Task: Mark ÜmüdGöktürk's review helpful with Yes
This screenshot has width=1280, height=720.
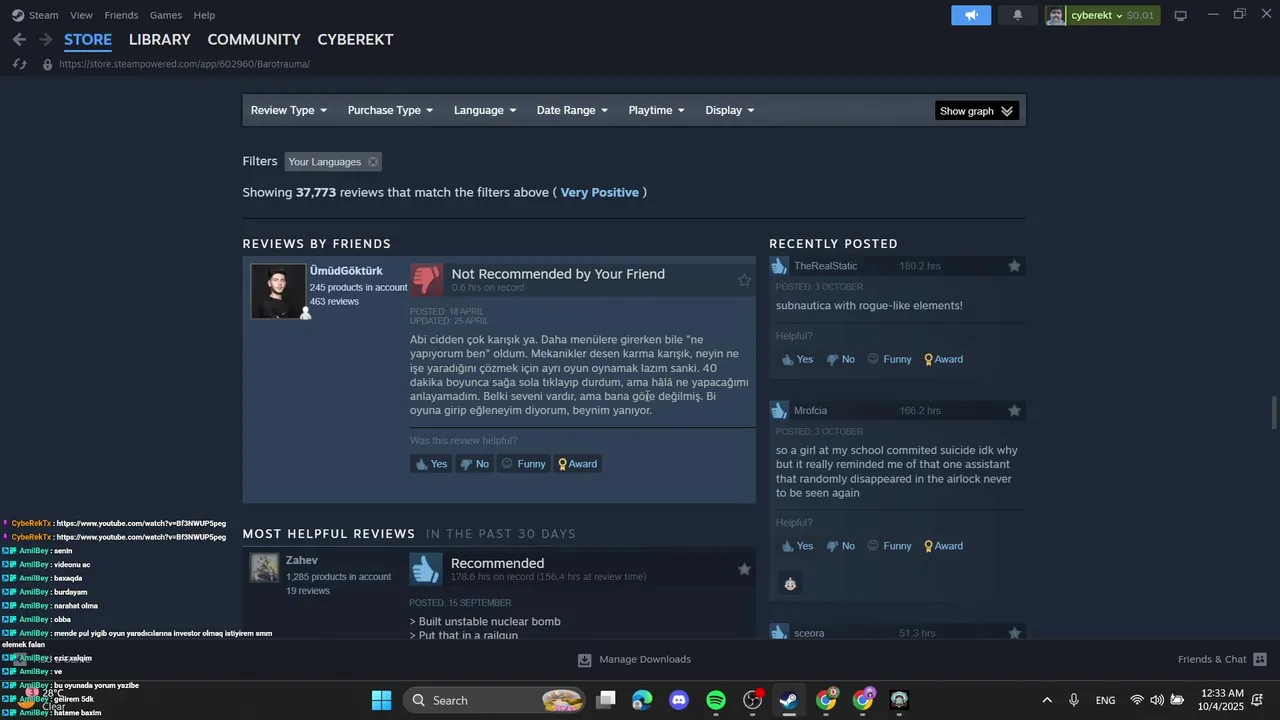Action: (x=432, y=464)
